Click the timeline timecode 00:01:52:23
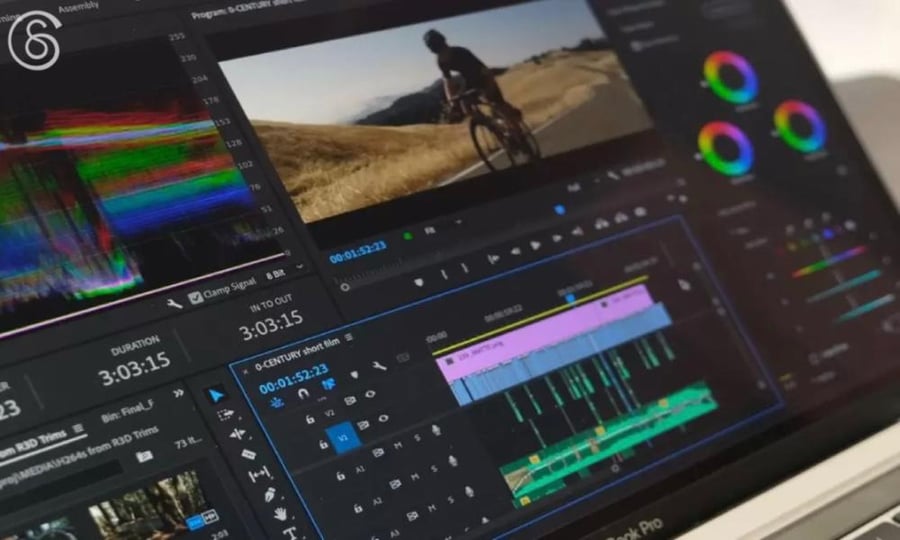Viewport: 900px width, 540px height. click(x=294, y=378)
